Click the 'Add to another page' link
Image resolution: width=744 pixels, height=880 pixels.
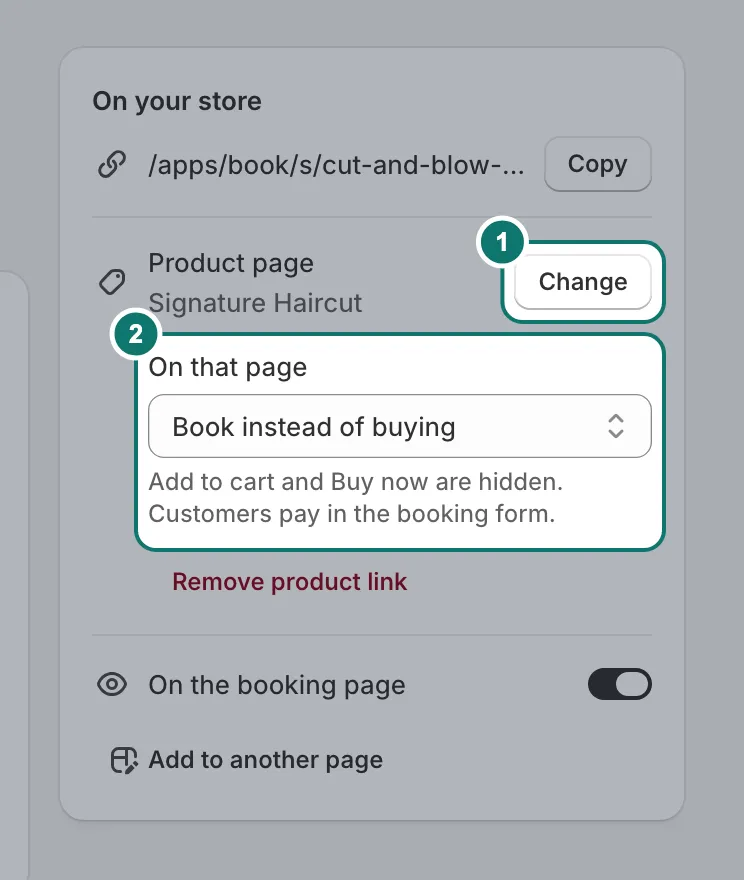coord(265,760)
